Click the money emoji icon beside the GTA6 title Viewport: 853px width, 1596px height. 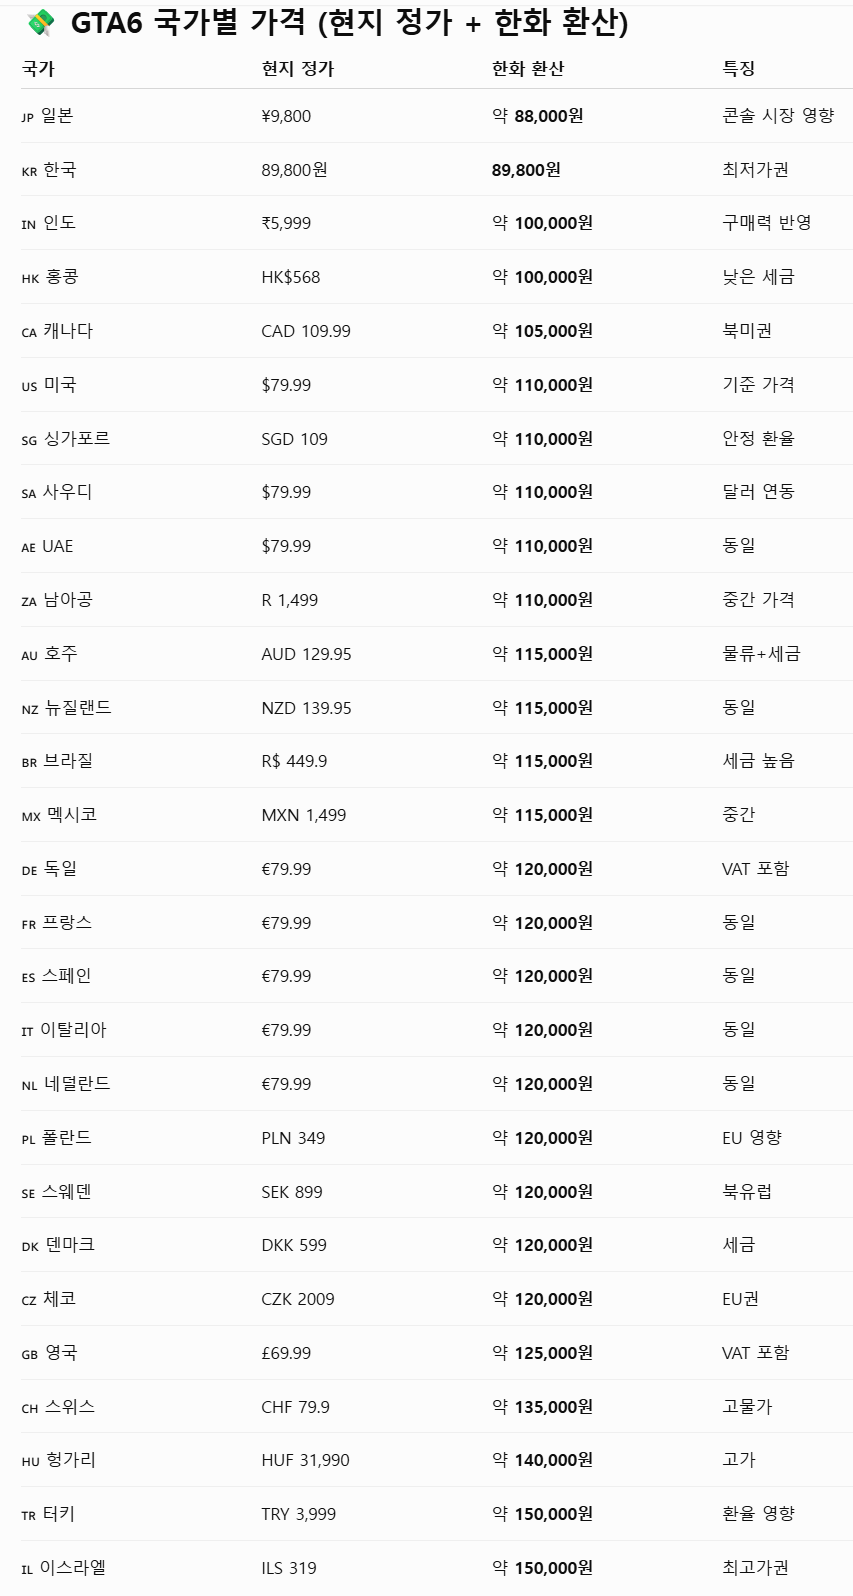pyautogui.click(x=41, y=21)
